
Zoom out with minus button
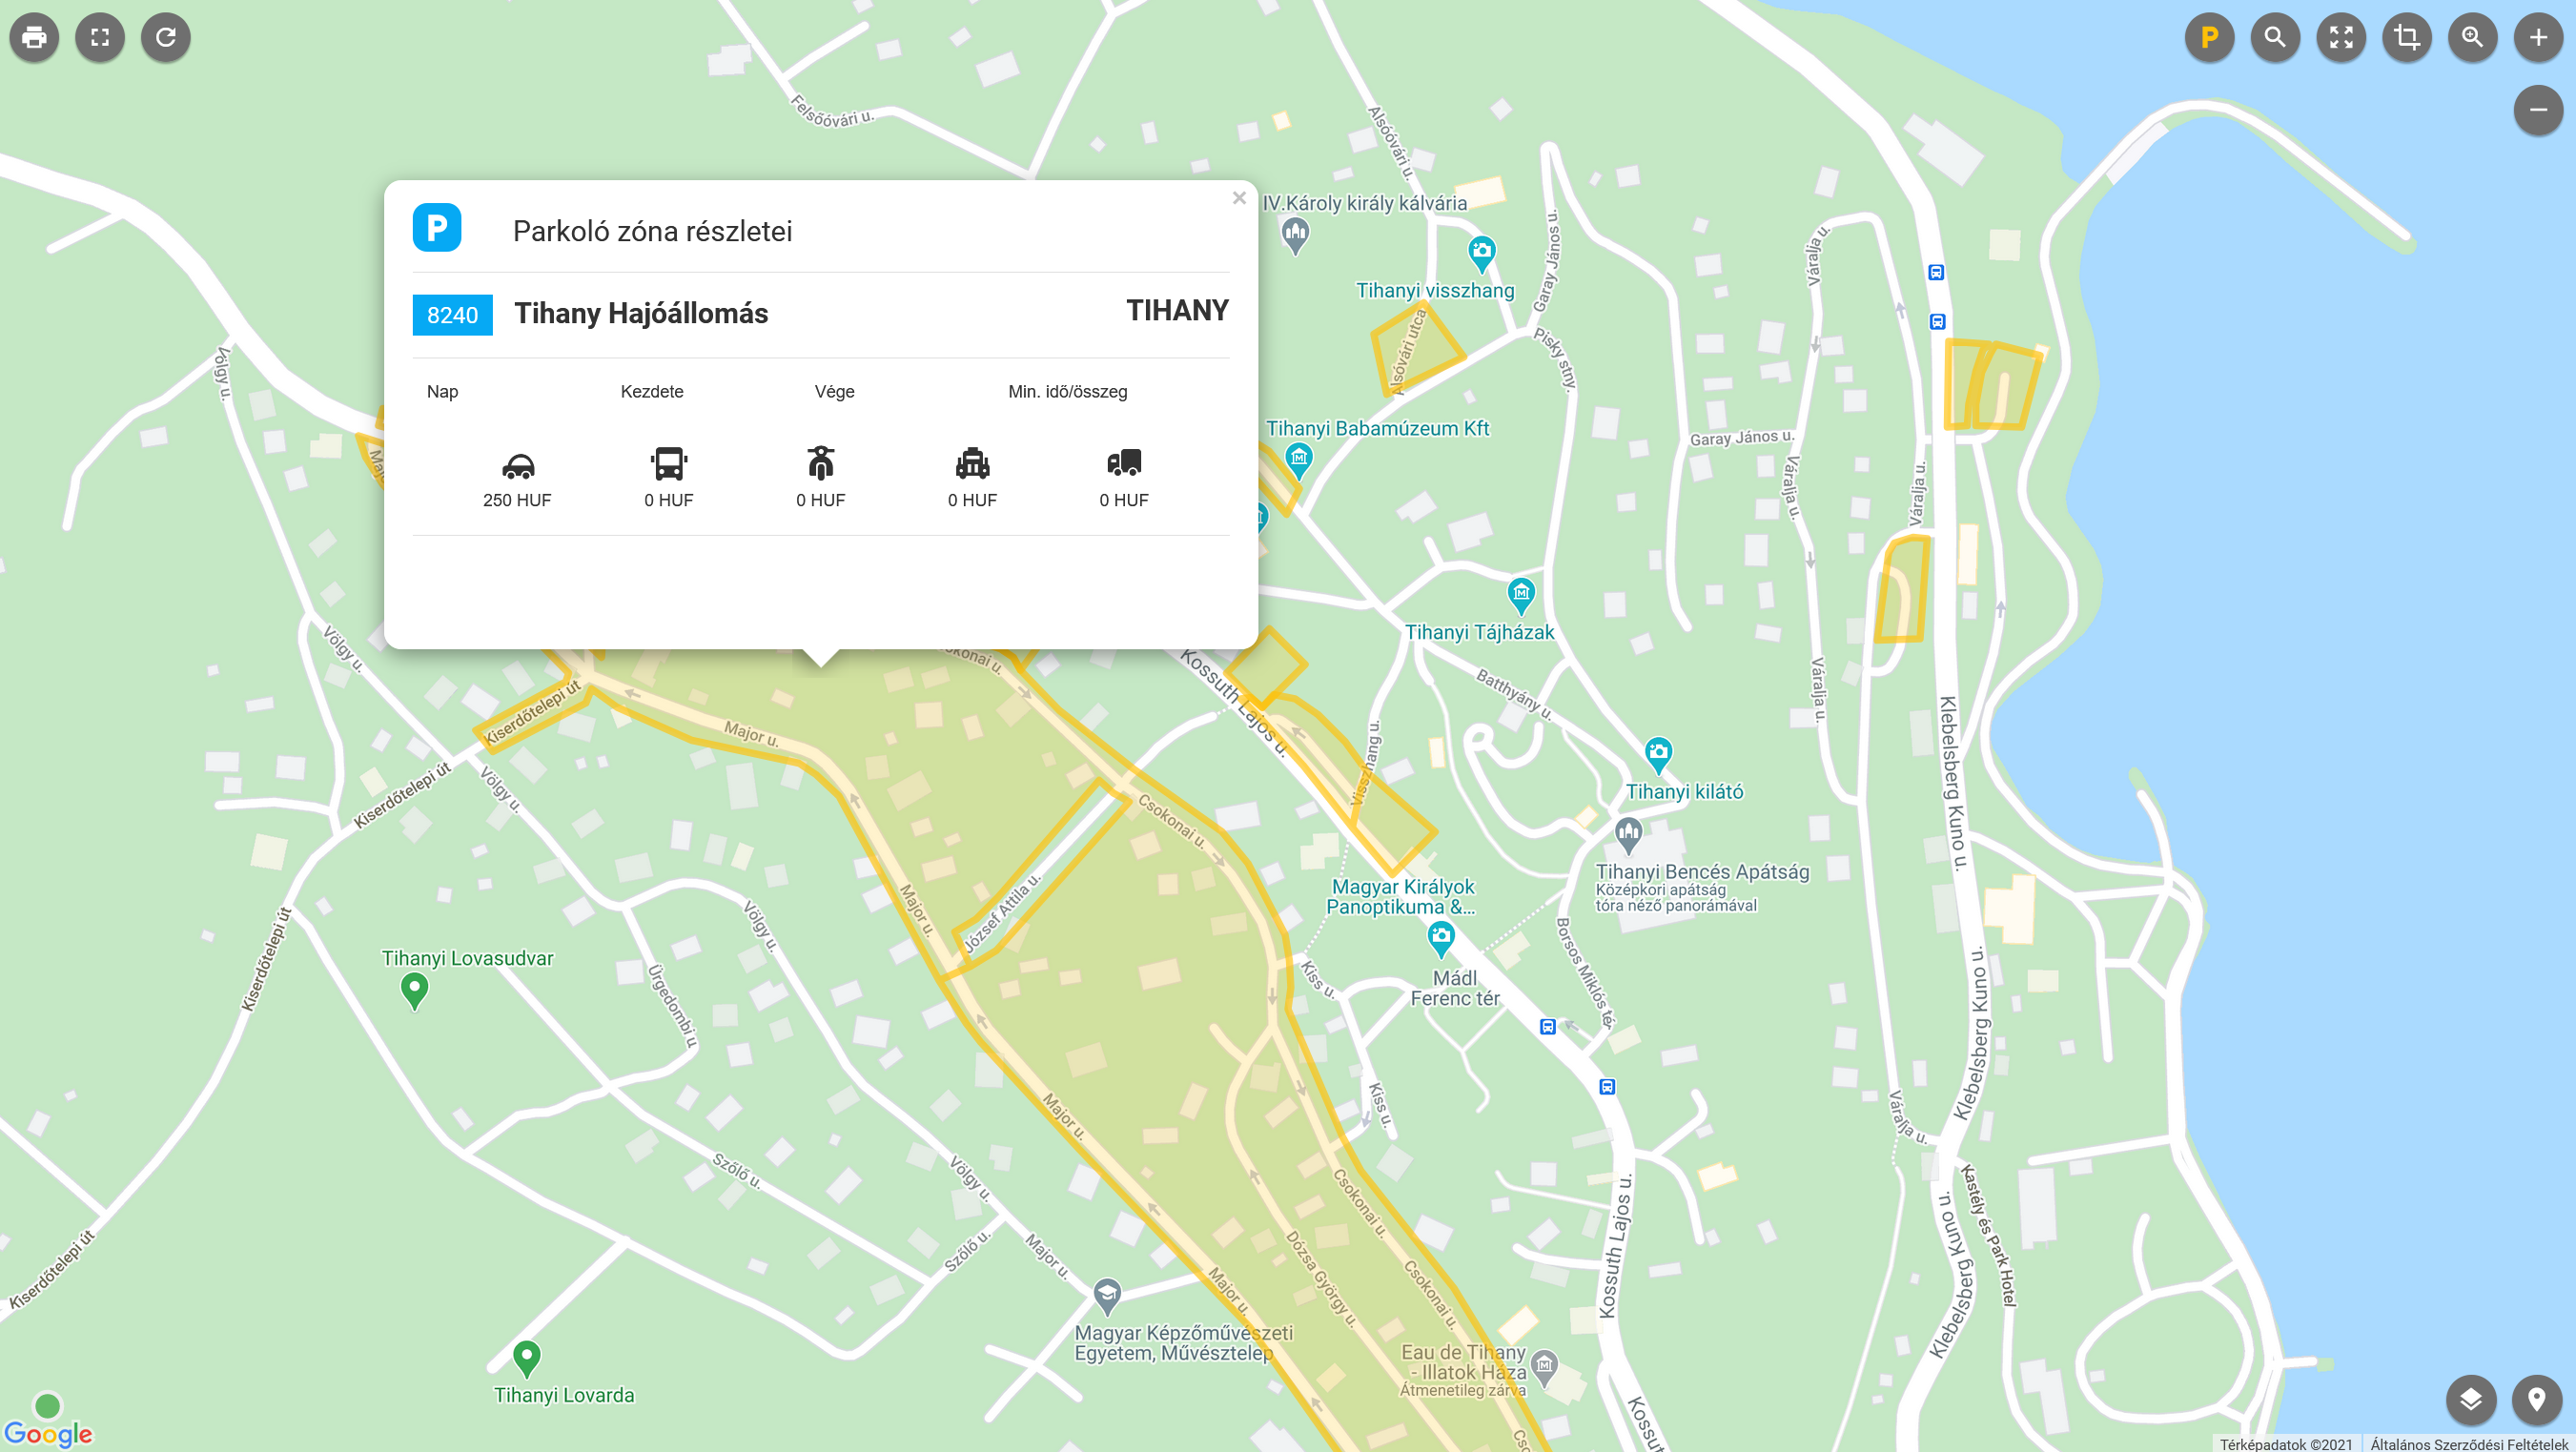point(2538,110)
